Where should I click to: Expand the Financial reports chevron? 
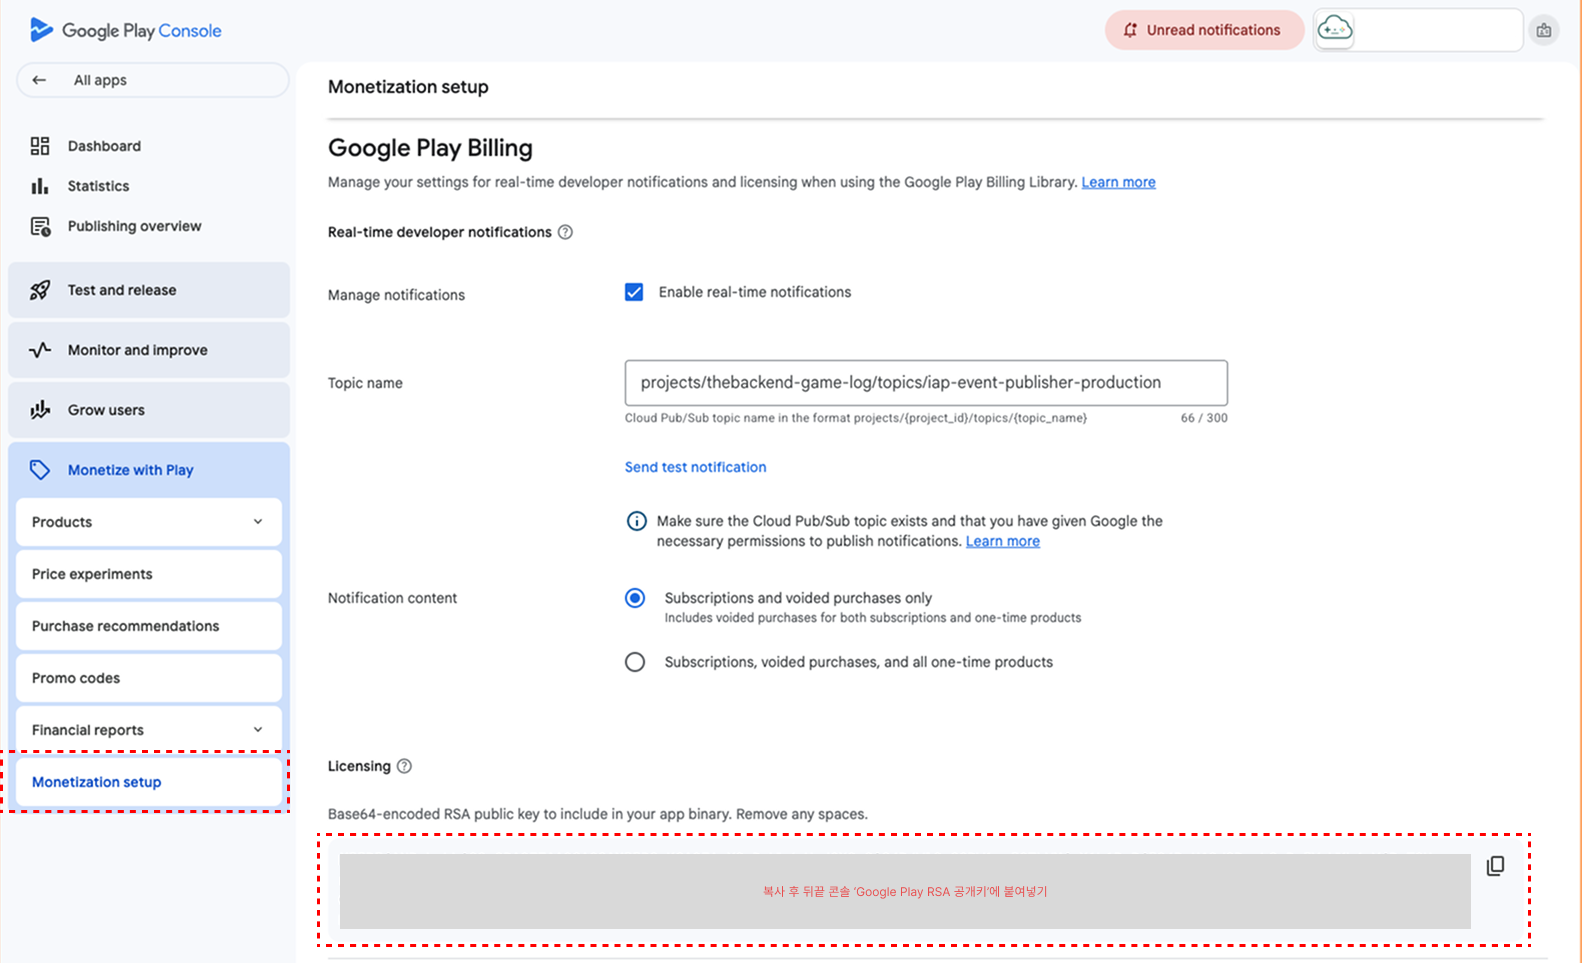(258, 730)
